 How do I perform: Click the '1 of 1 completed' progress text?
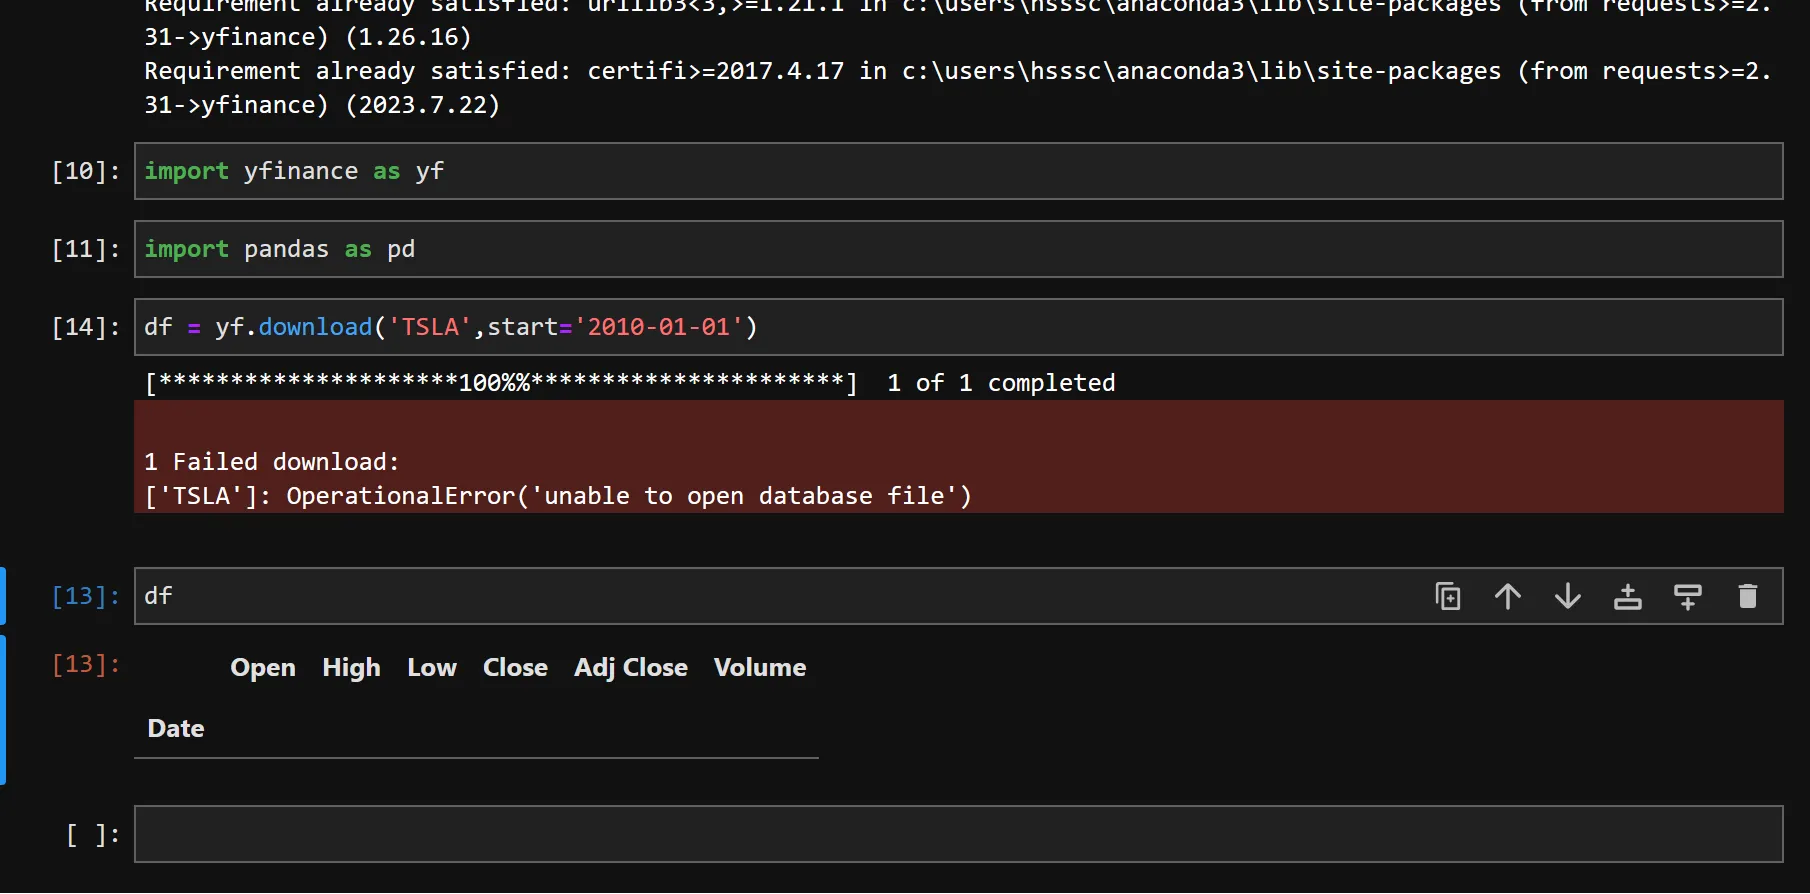pyautogui.click(x=1001, y=383)
